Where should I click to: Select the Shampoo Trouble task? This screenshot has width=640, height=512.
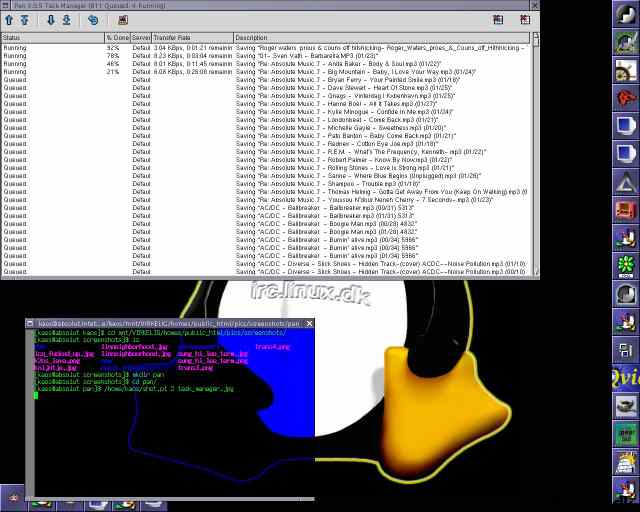click(x=265, y=184)
